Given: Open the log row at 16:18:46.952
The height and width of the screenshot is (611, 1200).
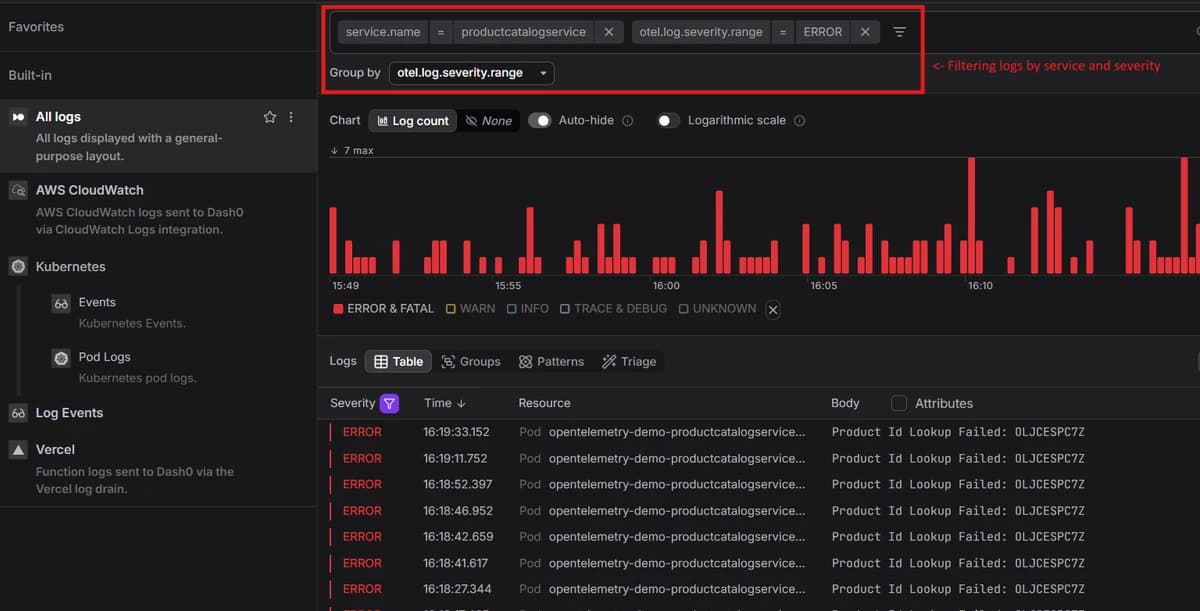Looking at the screenshot, I should tap(760, 511).
